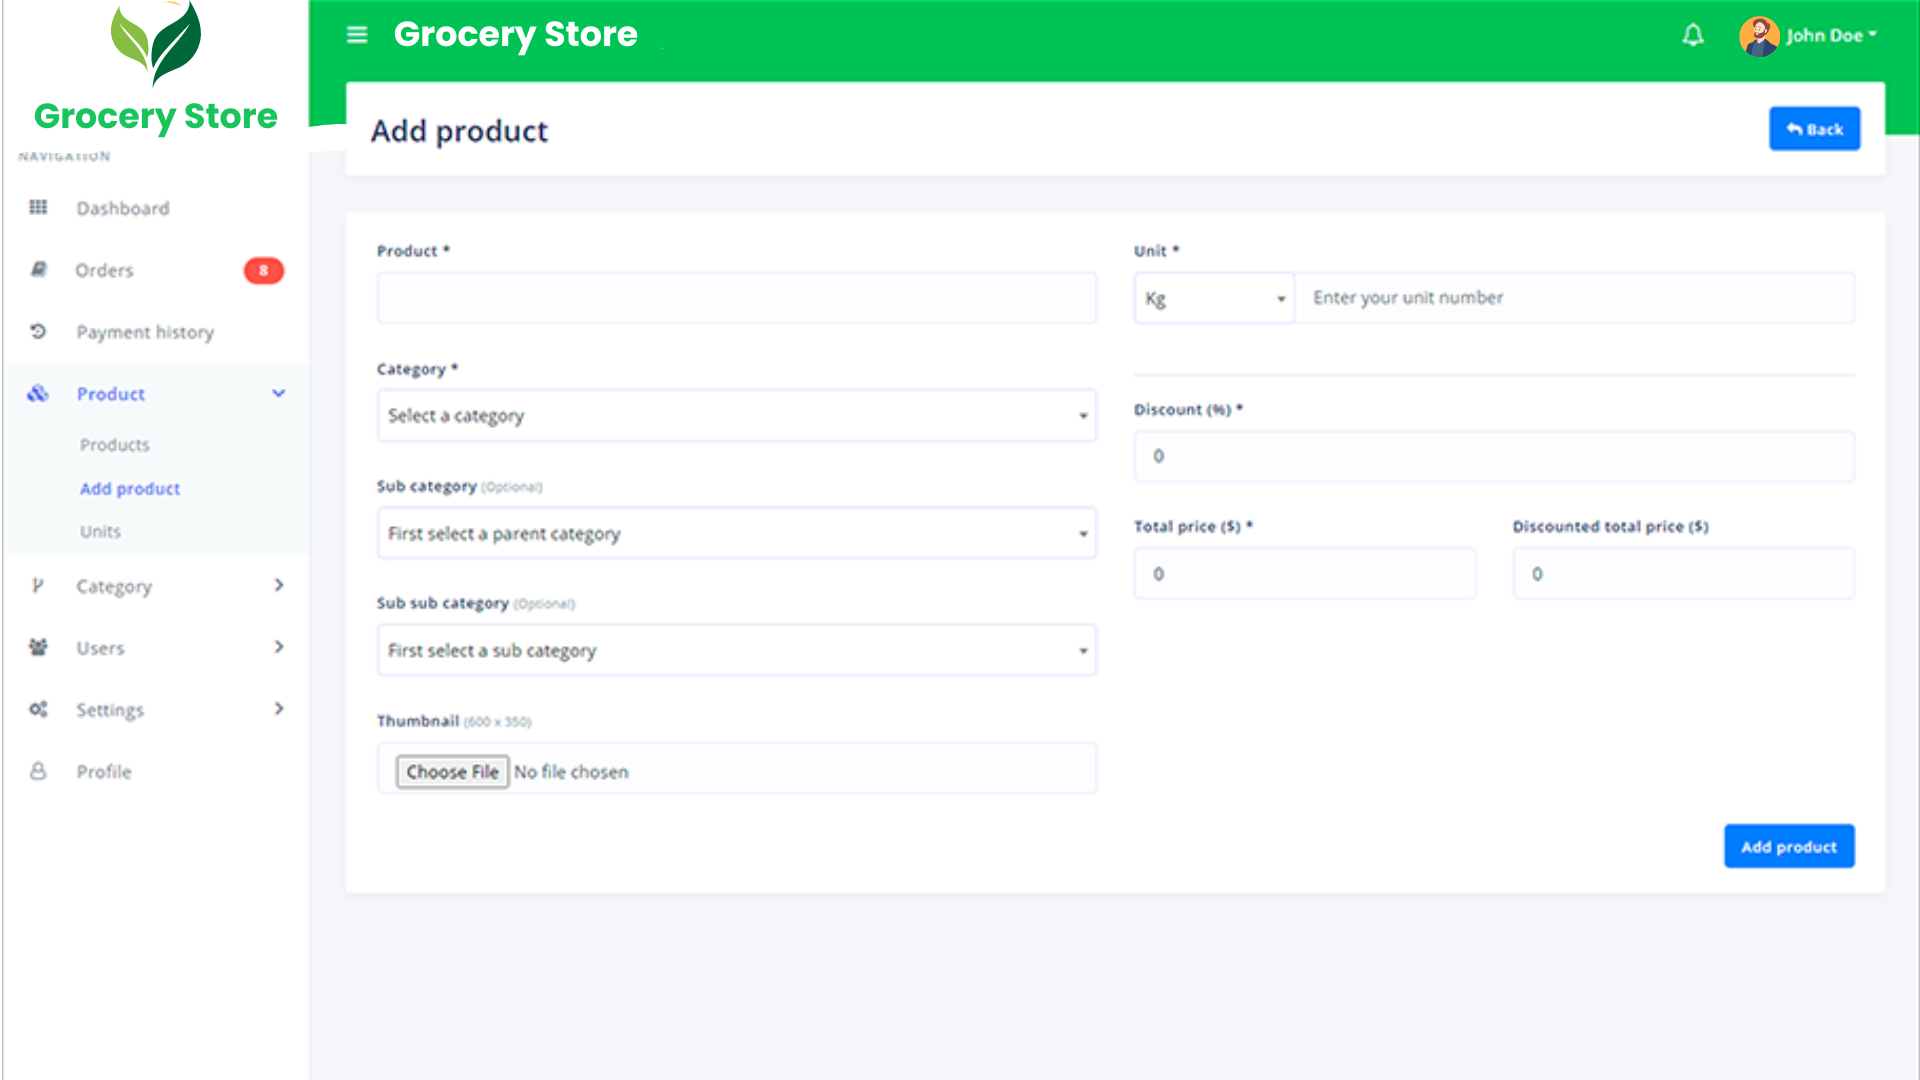The width and height of the screenshot is (1920, 1080).
Task: Click the Grocery Store leaf logo
Action: click(156, 44)
